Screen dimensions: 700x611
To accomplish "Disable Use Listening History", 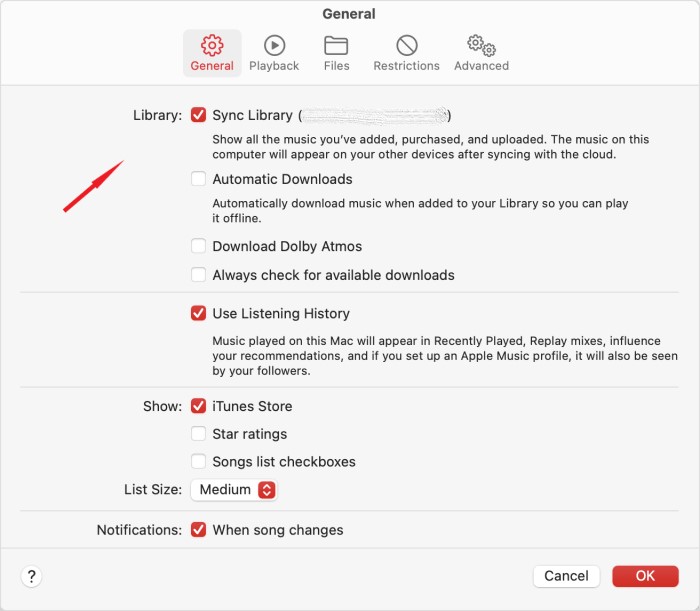I will click(198, 313).
